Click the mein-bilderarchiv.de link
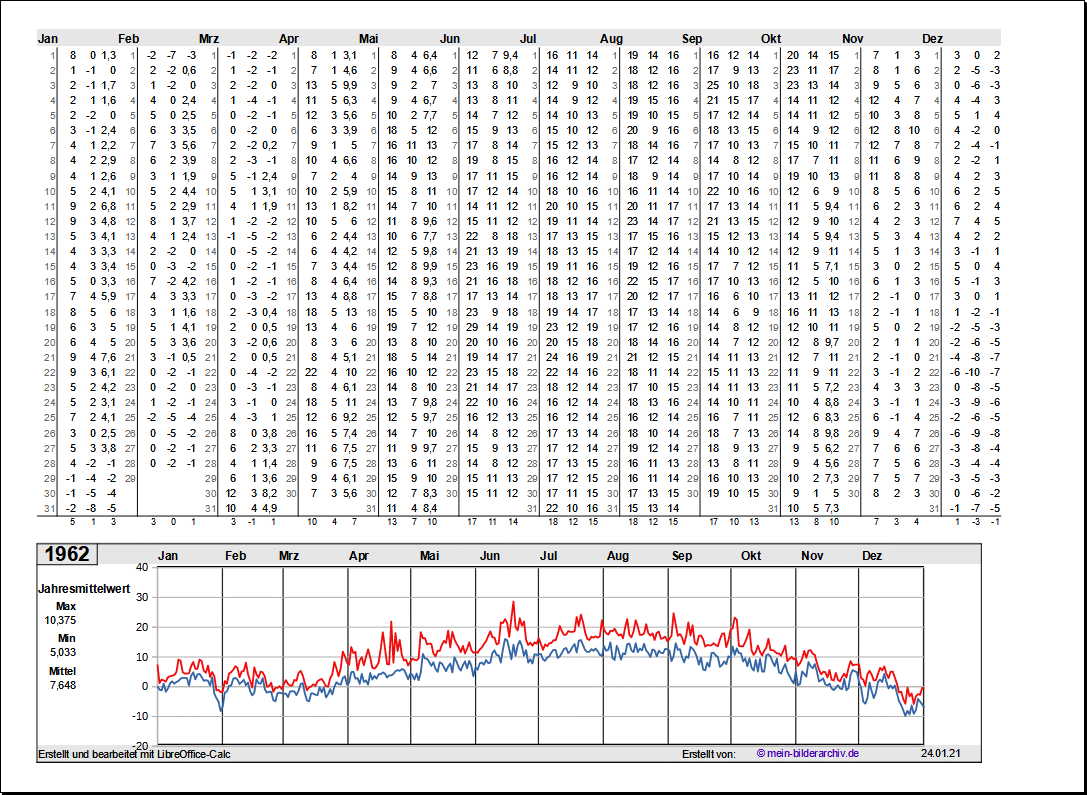This screenshot has width=1087, height=795. coord(808,754)
